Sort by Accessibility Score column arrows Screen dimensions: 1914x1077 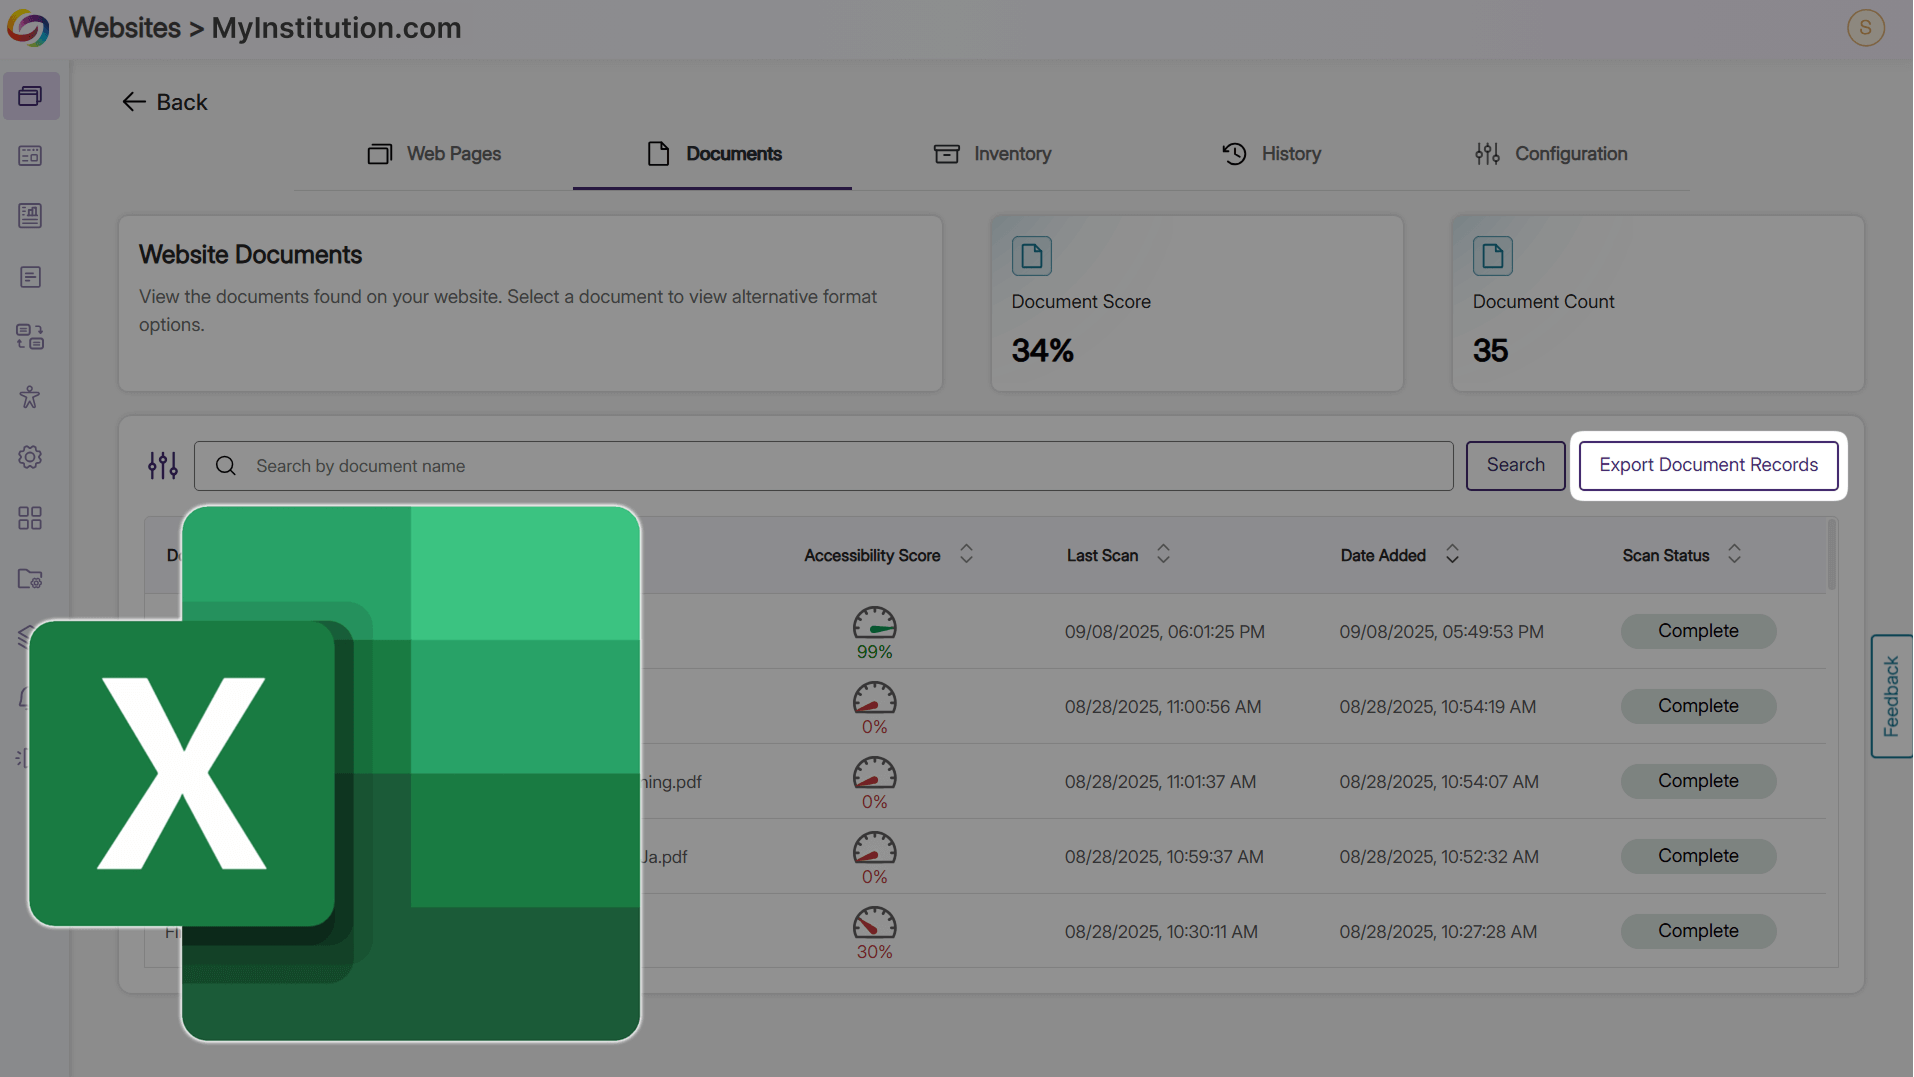[966, 555]
